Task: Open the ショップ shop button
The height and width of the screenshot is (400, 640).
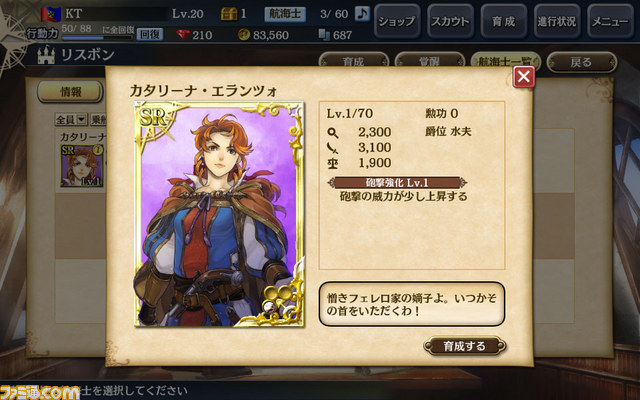Action: (x=397, y=21)
